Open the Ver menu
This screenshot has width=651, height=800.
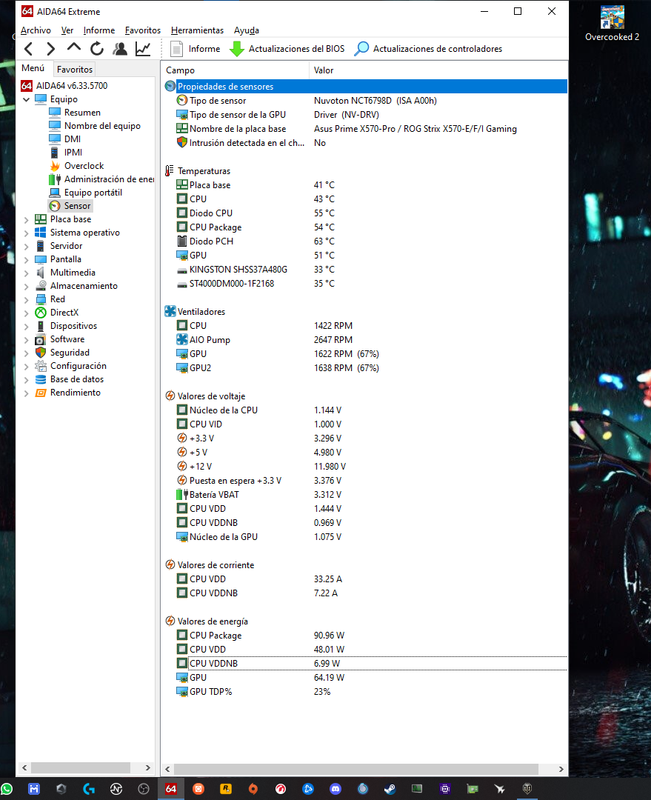point(67,31)
